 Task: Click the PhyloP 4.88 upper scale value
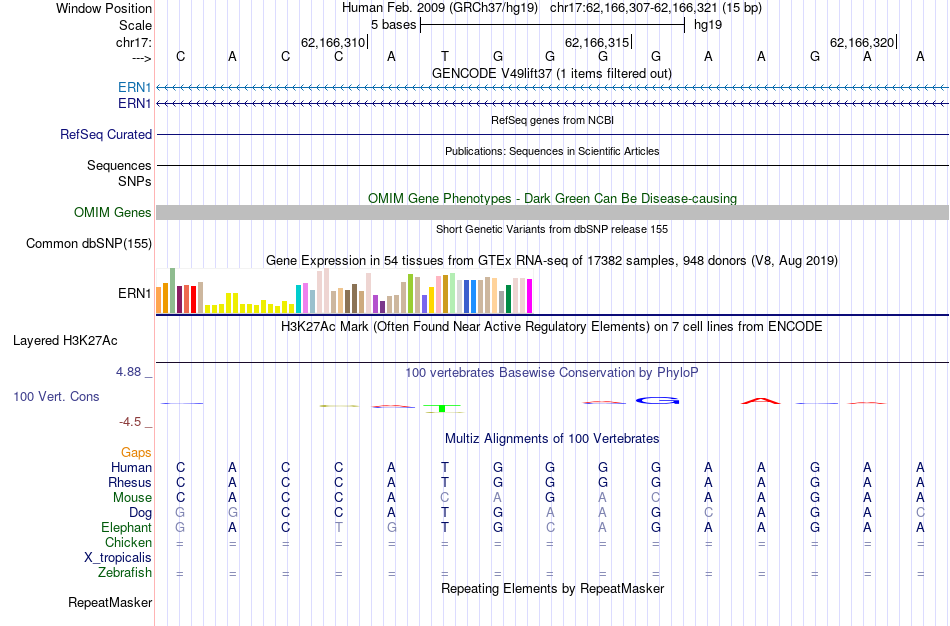(128, 371)
